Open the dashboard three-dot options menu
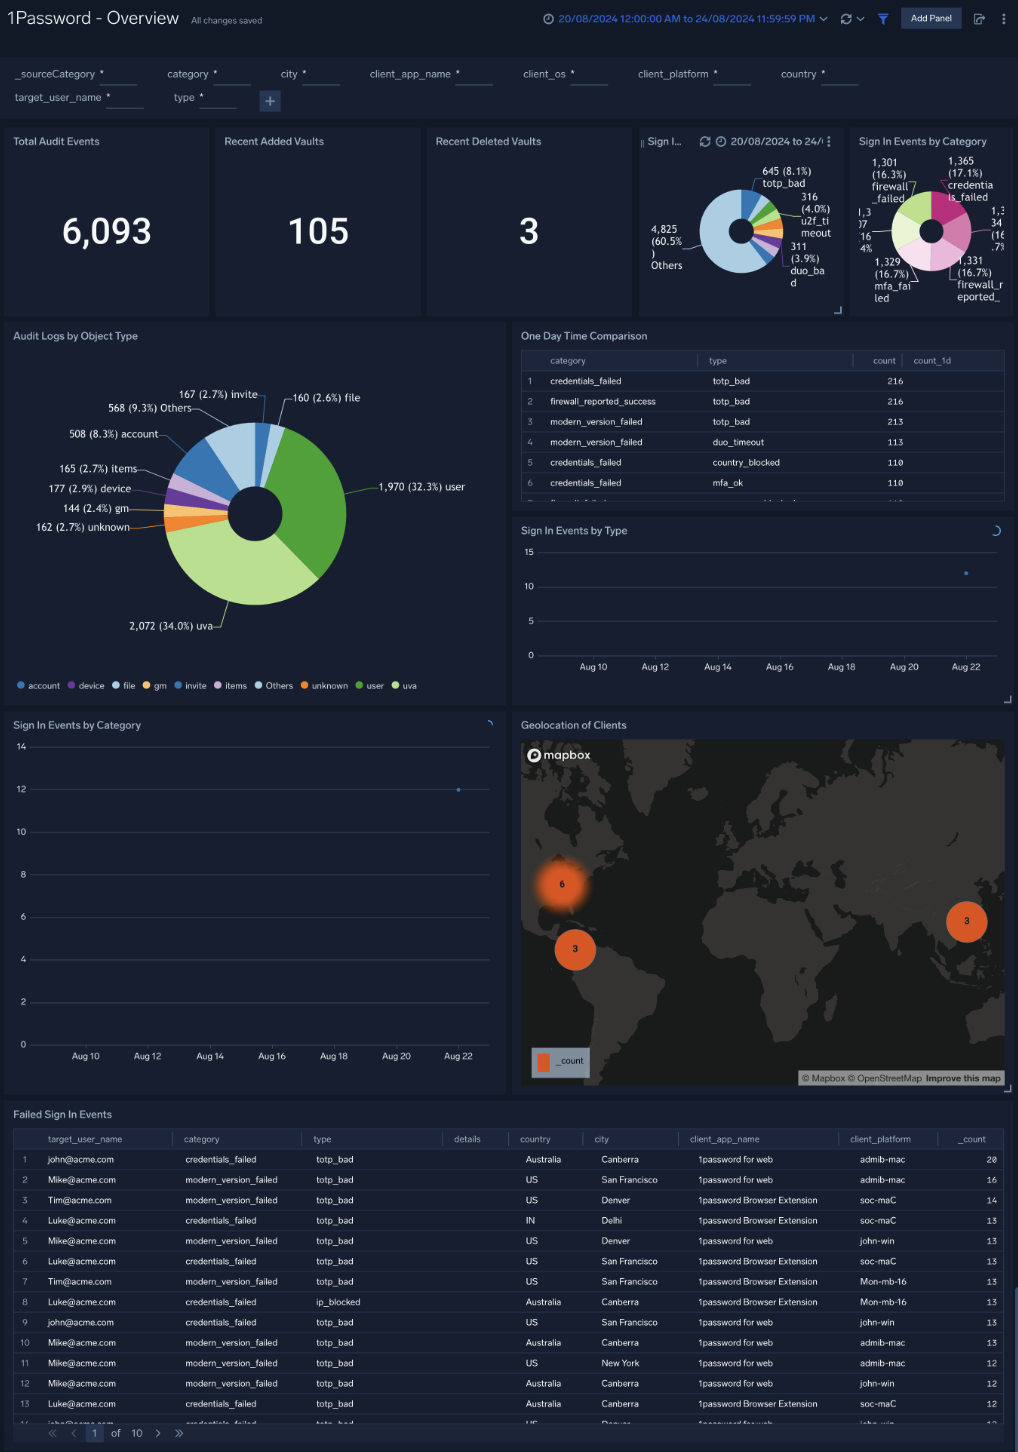 click(x=1003, y=19)
